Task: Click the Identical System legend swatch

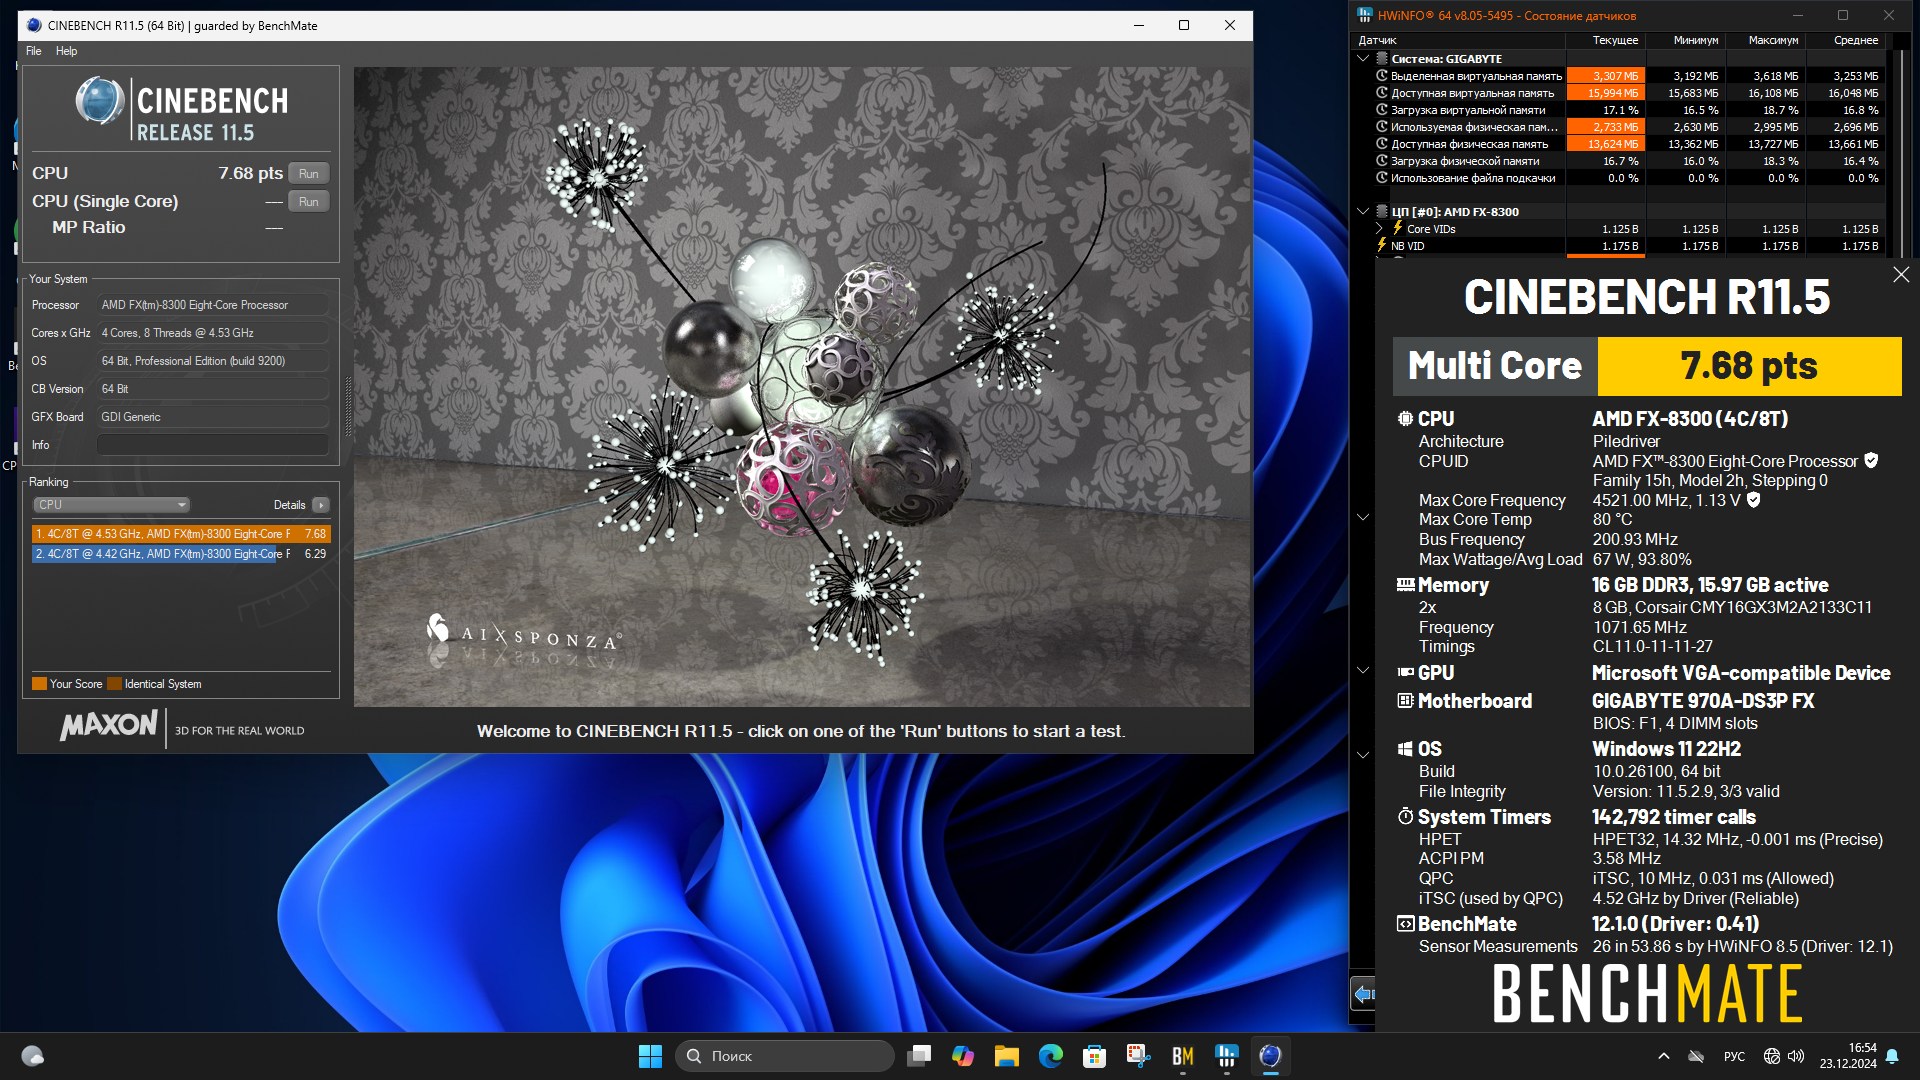Action: coord(114,684)
